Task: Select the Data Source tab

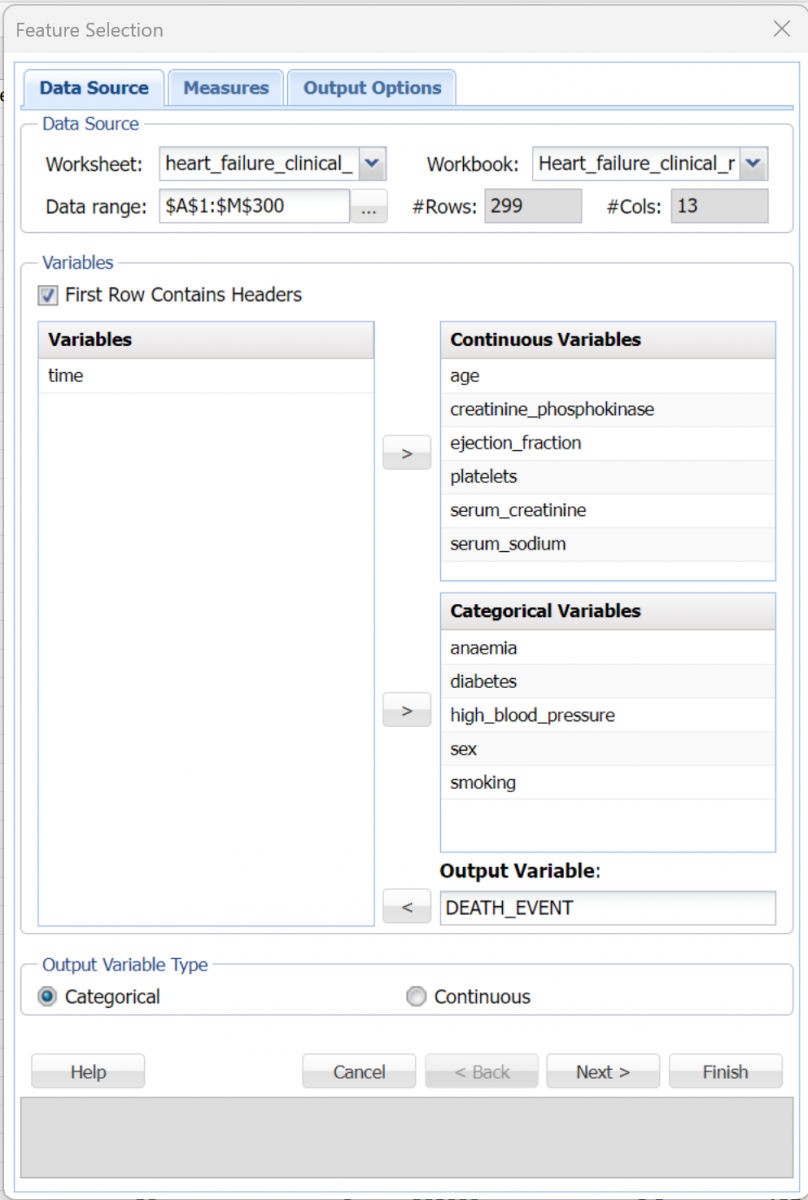Action: (94, 88)
